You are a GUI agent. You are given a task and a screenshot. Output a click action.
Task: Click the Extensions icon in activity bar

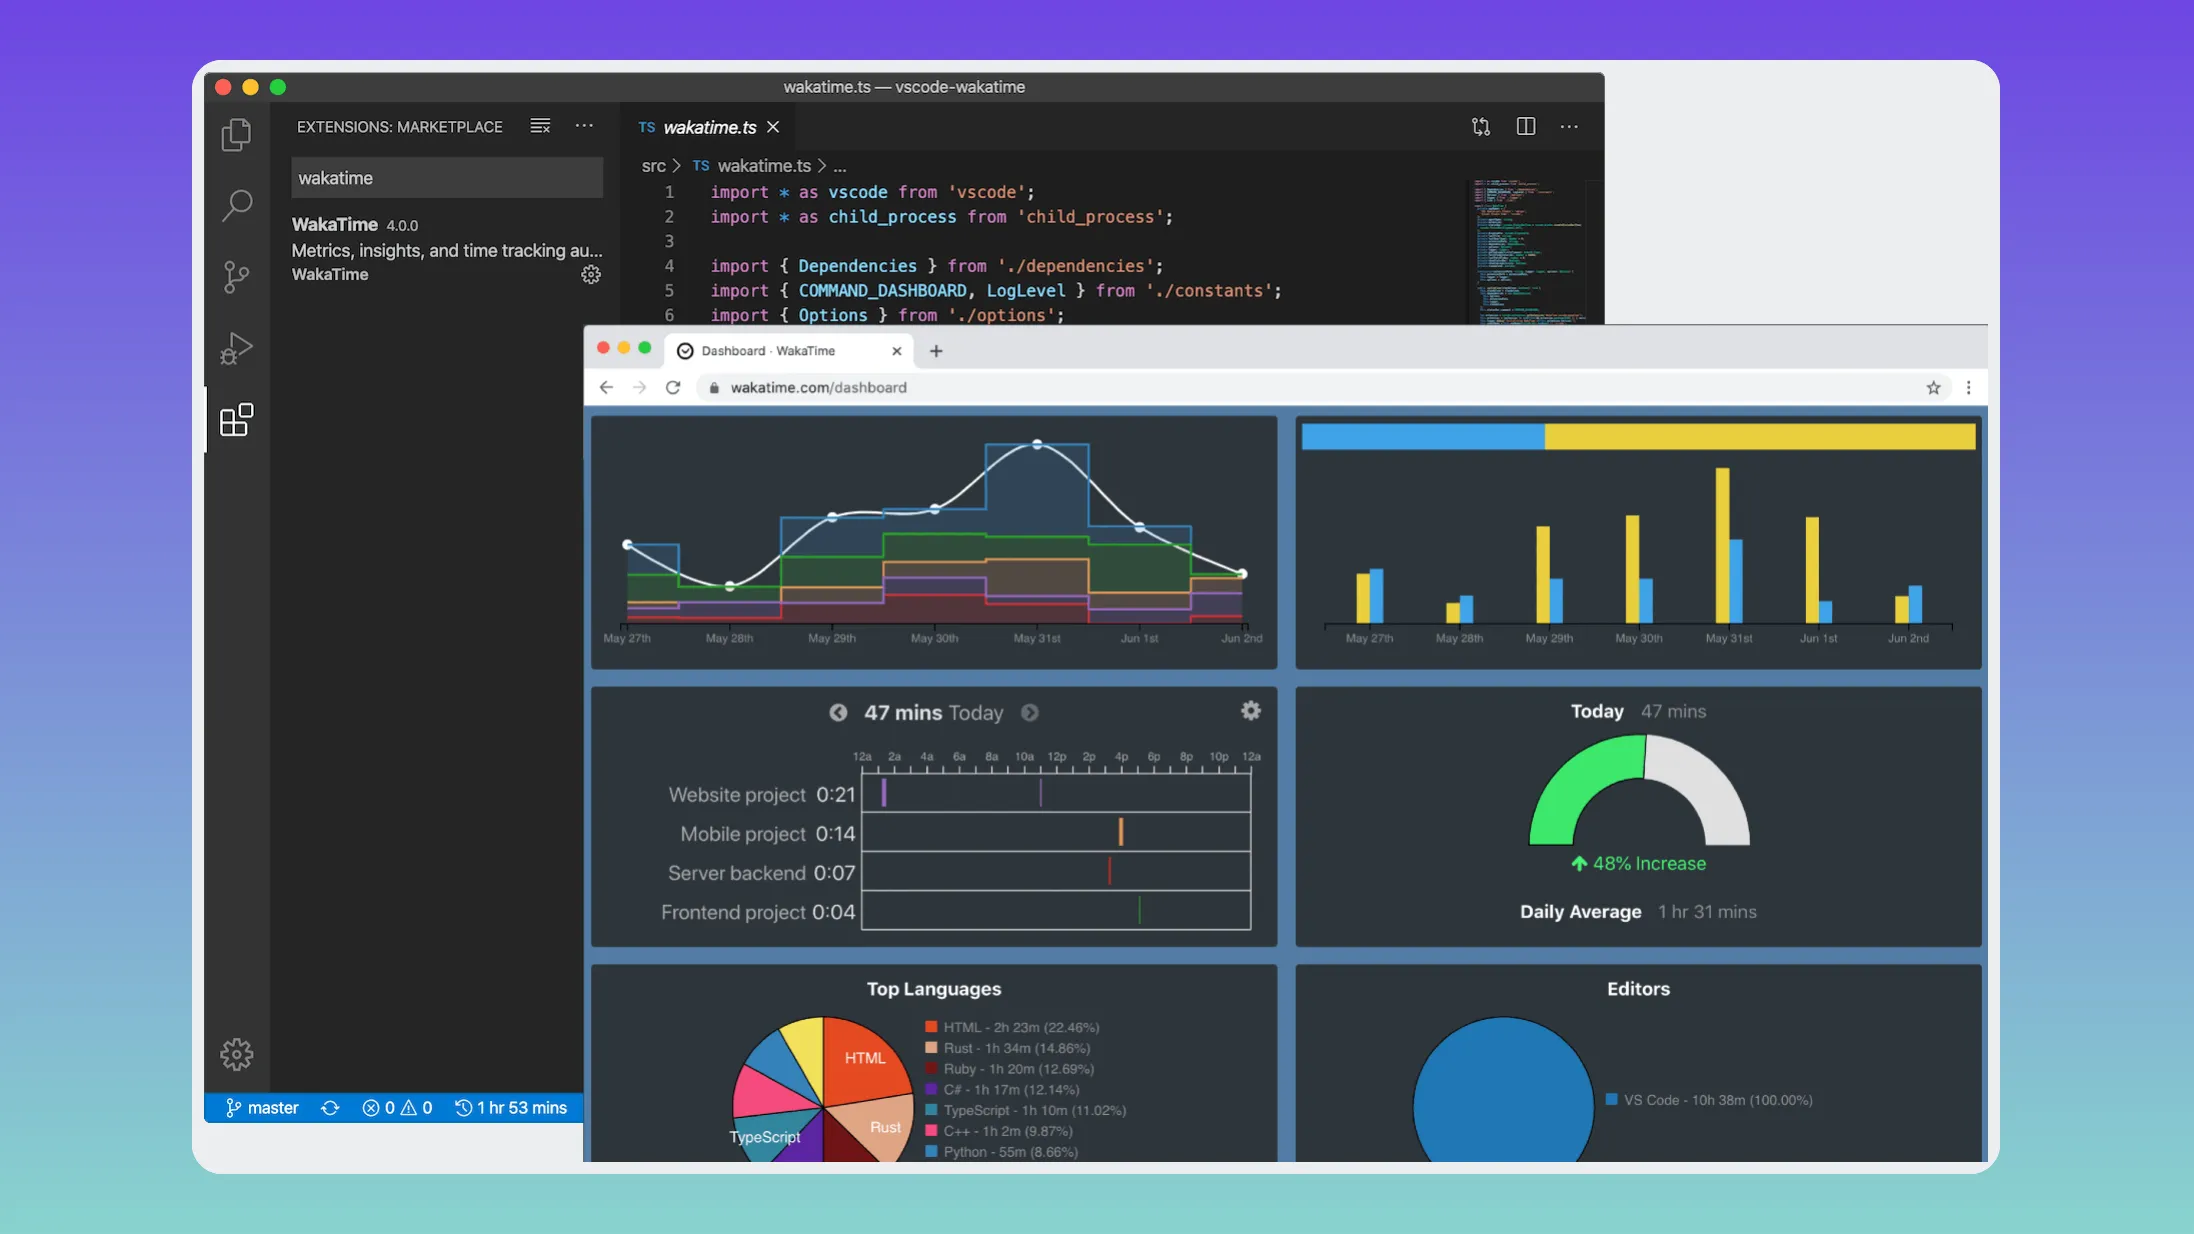[x=236, y=420]
